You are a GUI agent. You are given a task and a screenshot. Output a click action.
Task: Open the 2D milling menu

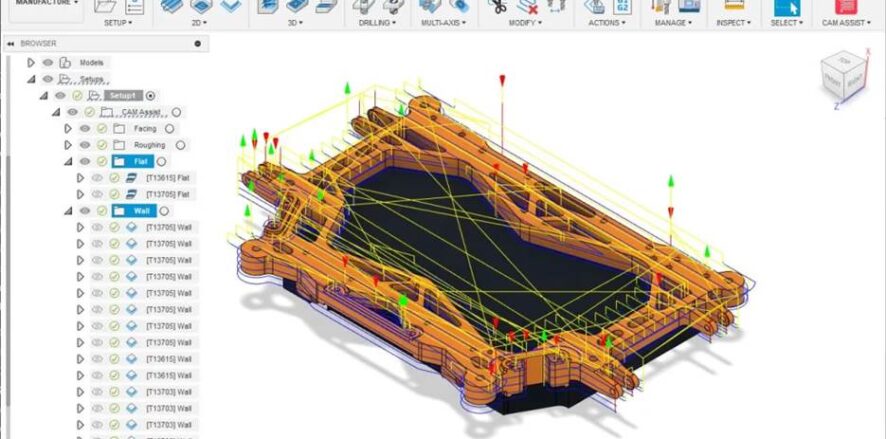[199, 23]
